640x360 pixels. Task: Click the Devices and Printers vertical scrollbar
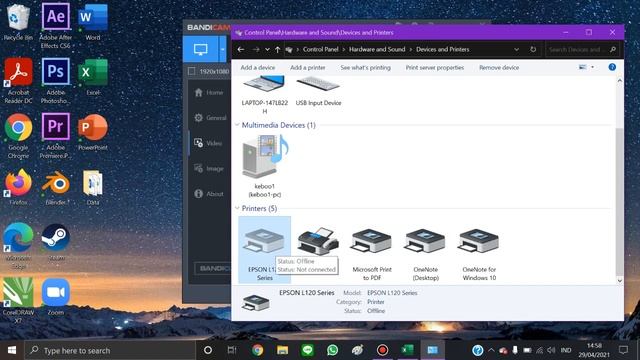[620, 202]
